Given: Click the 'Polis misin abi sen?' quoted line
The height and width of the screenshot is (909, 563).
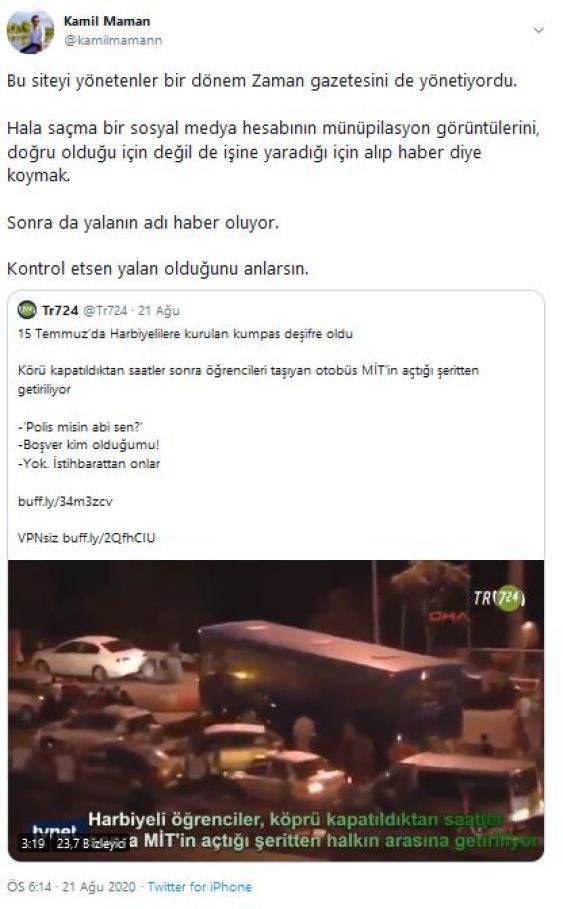Looking at the screenshot, I should click(x=80, y=427).
